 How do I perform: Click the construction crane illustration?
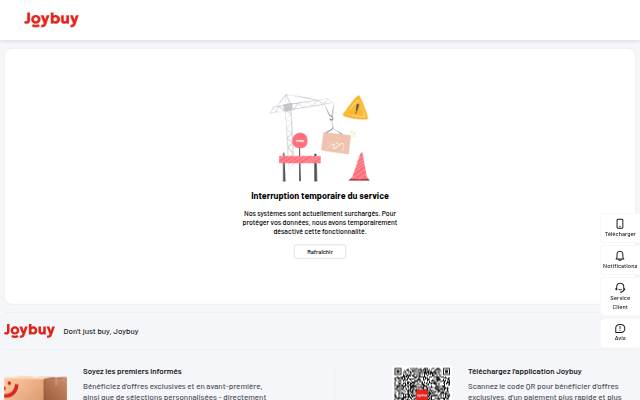point(320,138)
